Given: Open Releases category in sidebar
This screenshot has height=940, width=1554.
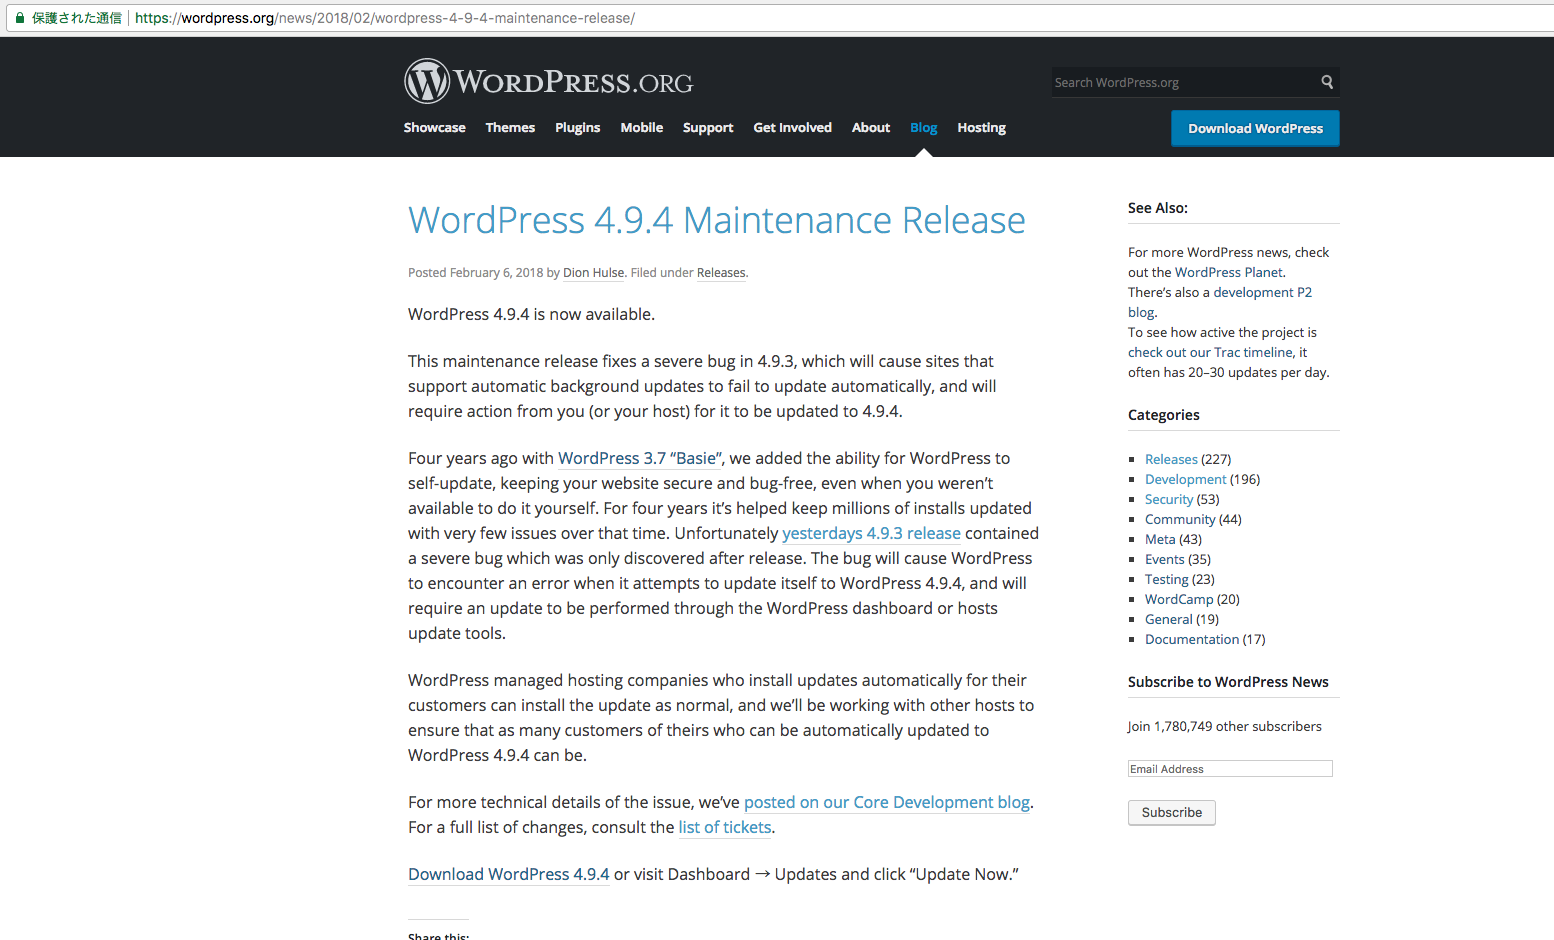Looking at the screenshot, I should [x=1171, y=459].
